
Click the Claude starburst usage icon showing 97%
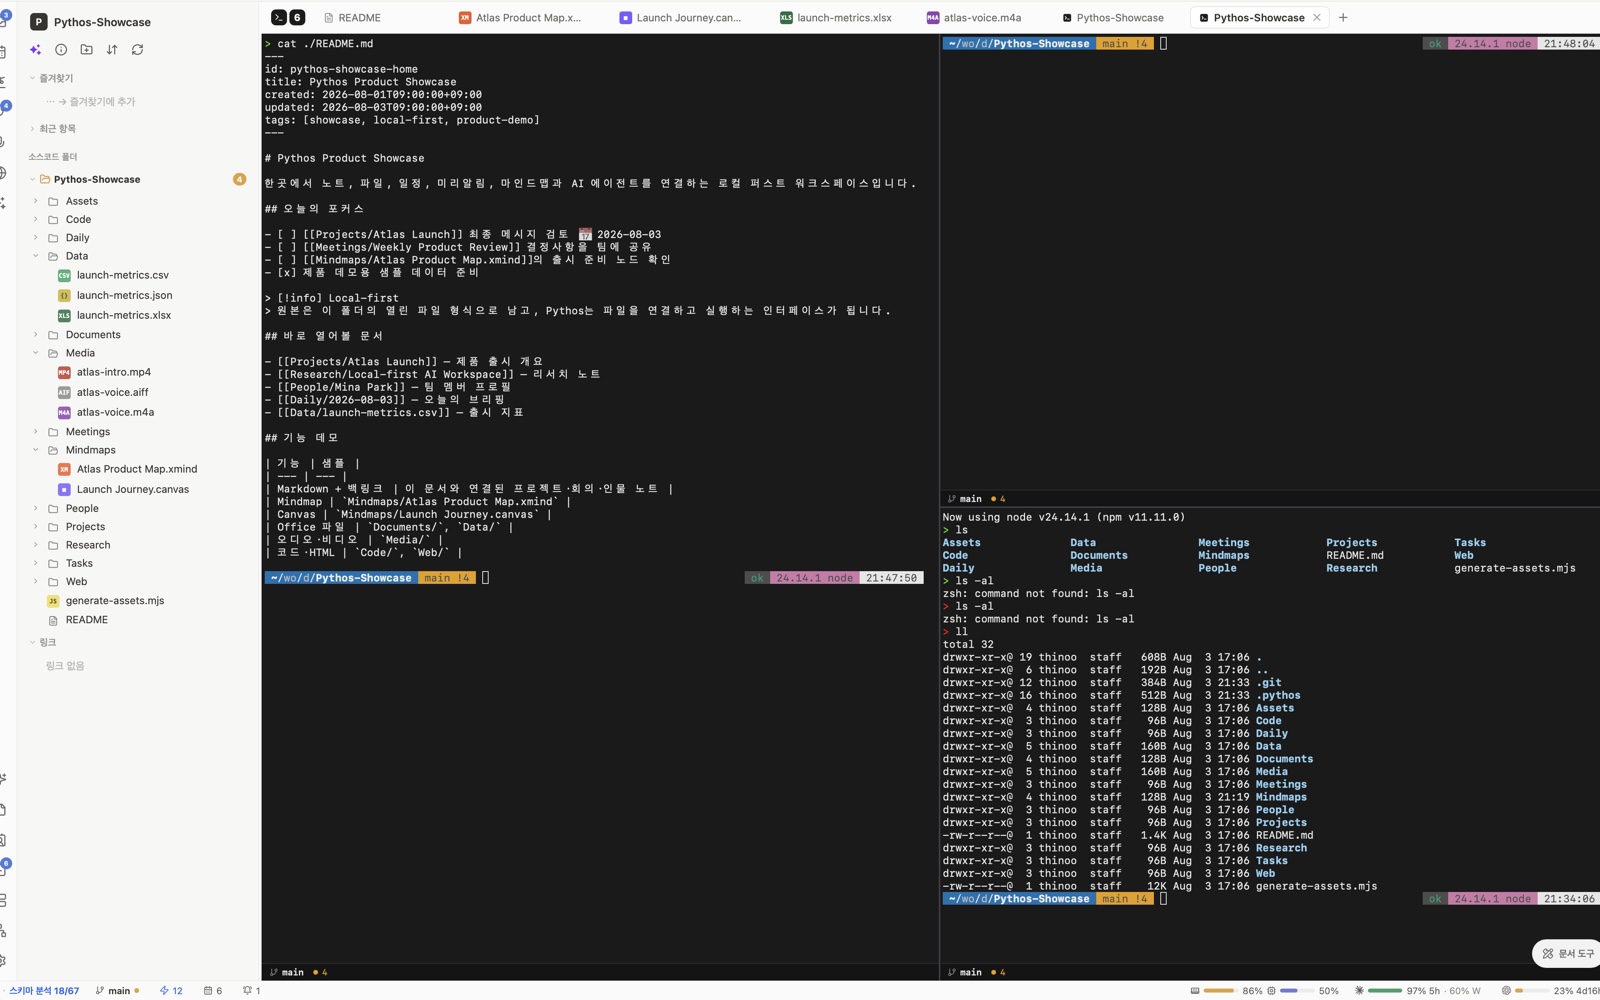point(1359,991)
